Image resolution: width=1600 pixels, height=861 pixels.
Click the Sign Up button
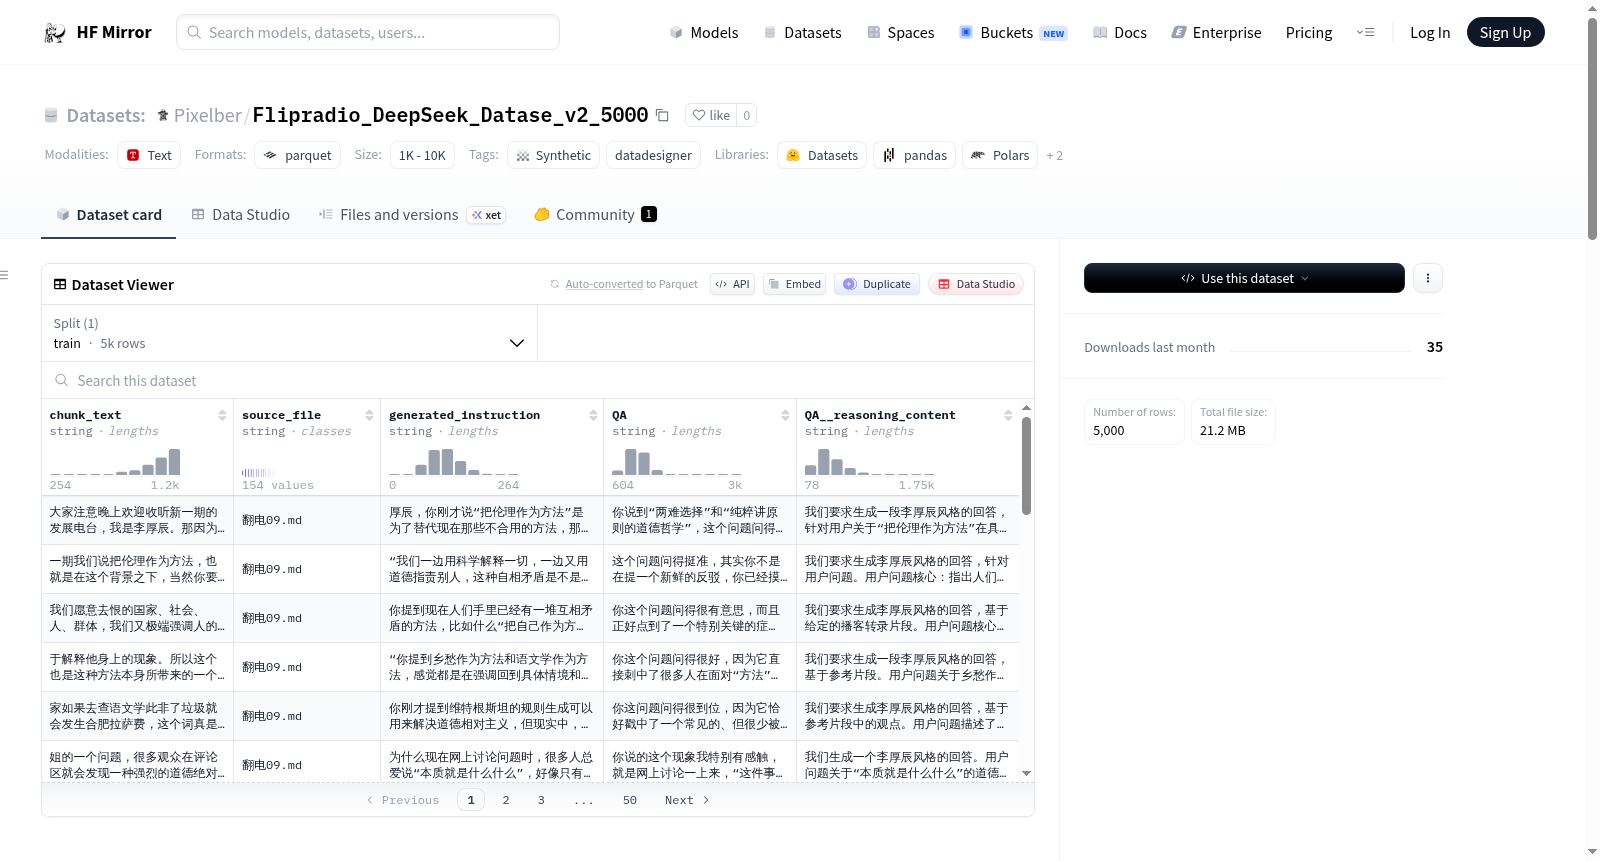[x=1505, y=32]
